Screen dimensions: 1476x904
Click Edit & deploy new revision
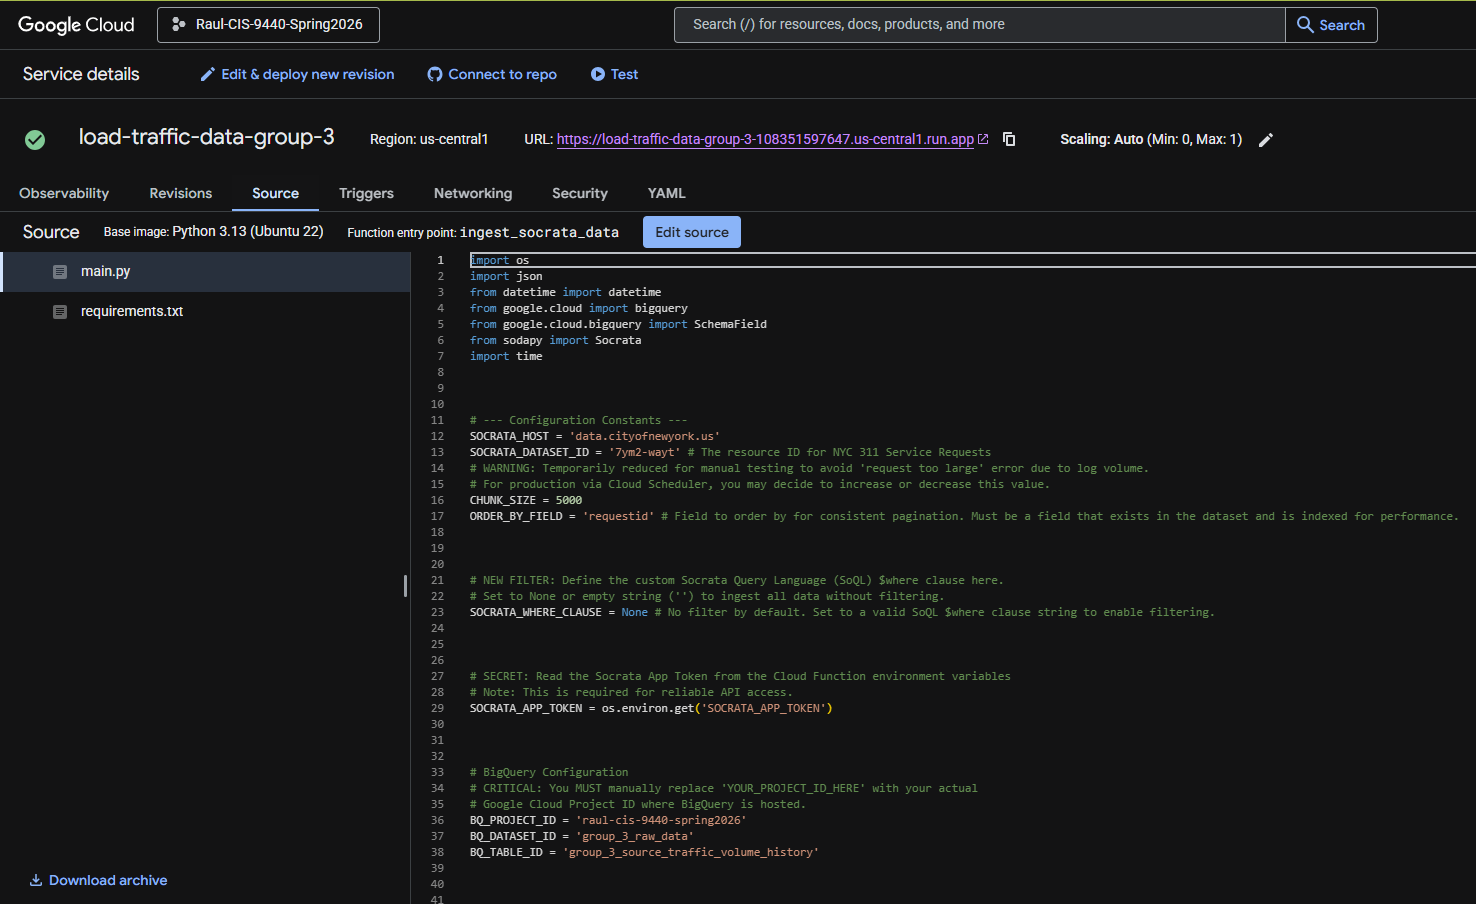[x=297, y=74]
